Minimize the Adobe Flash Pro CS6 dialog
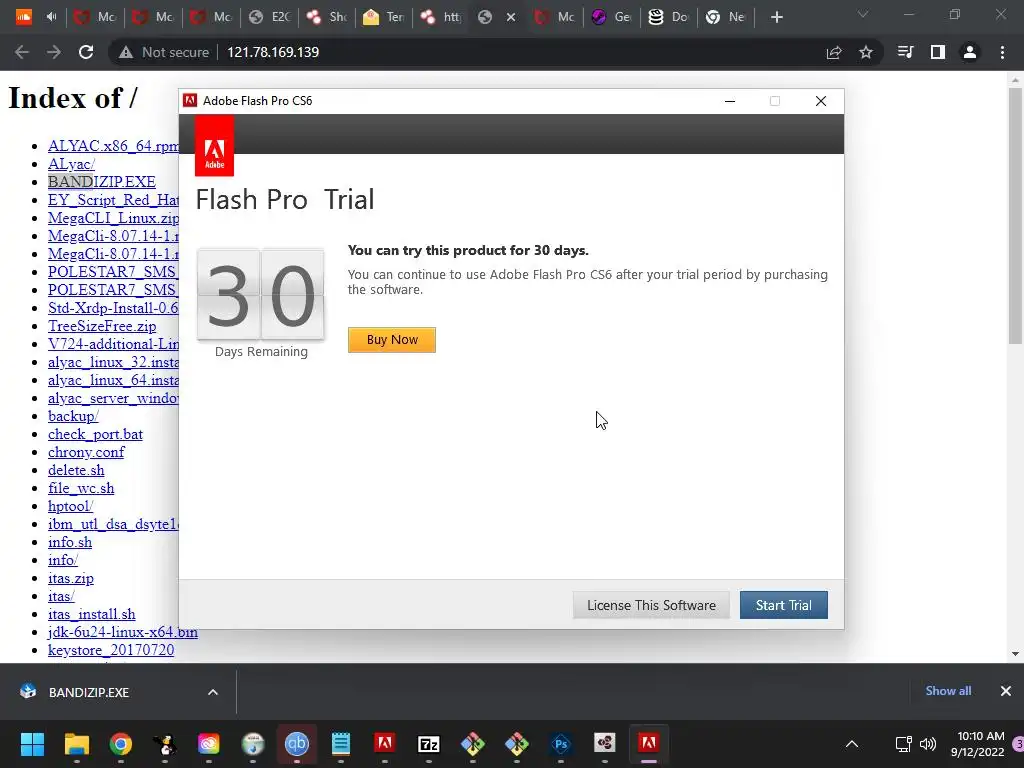The height and width of the screenshot is (768, 1024). click(x=730, y=101)
